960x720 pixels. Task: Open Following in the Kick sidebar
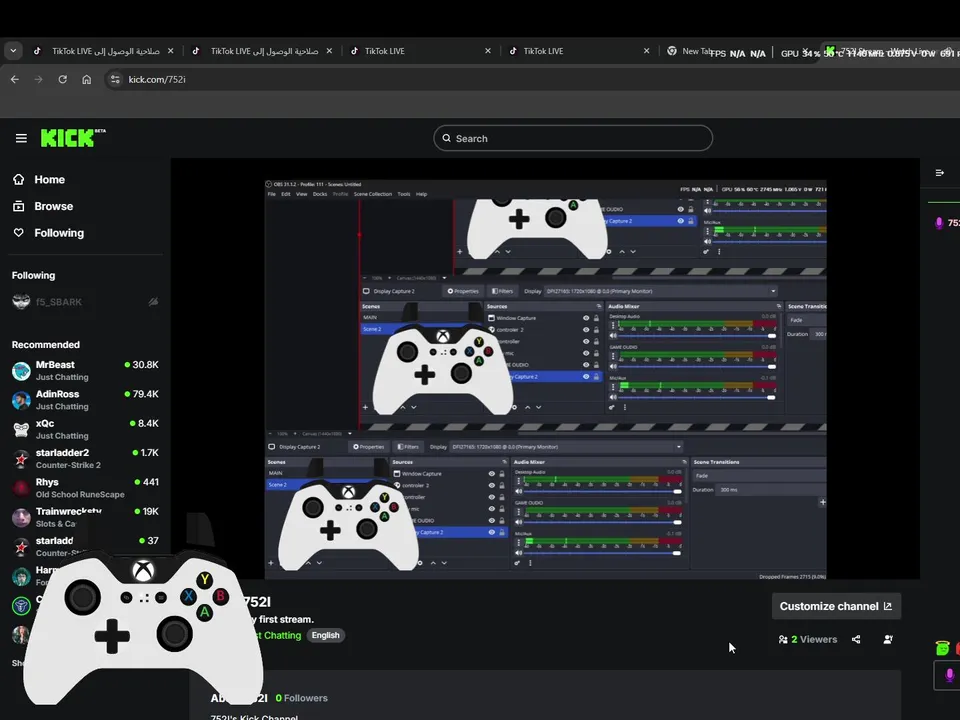click(48, 233)
